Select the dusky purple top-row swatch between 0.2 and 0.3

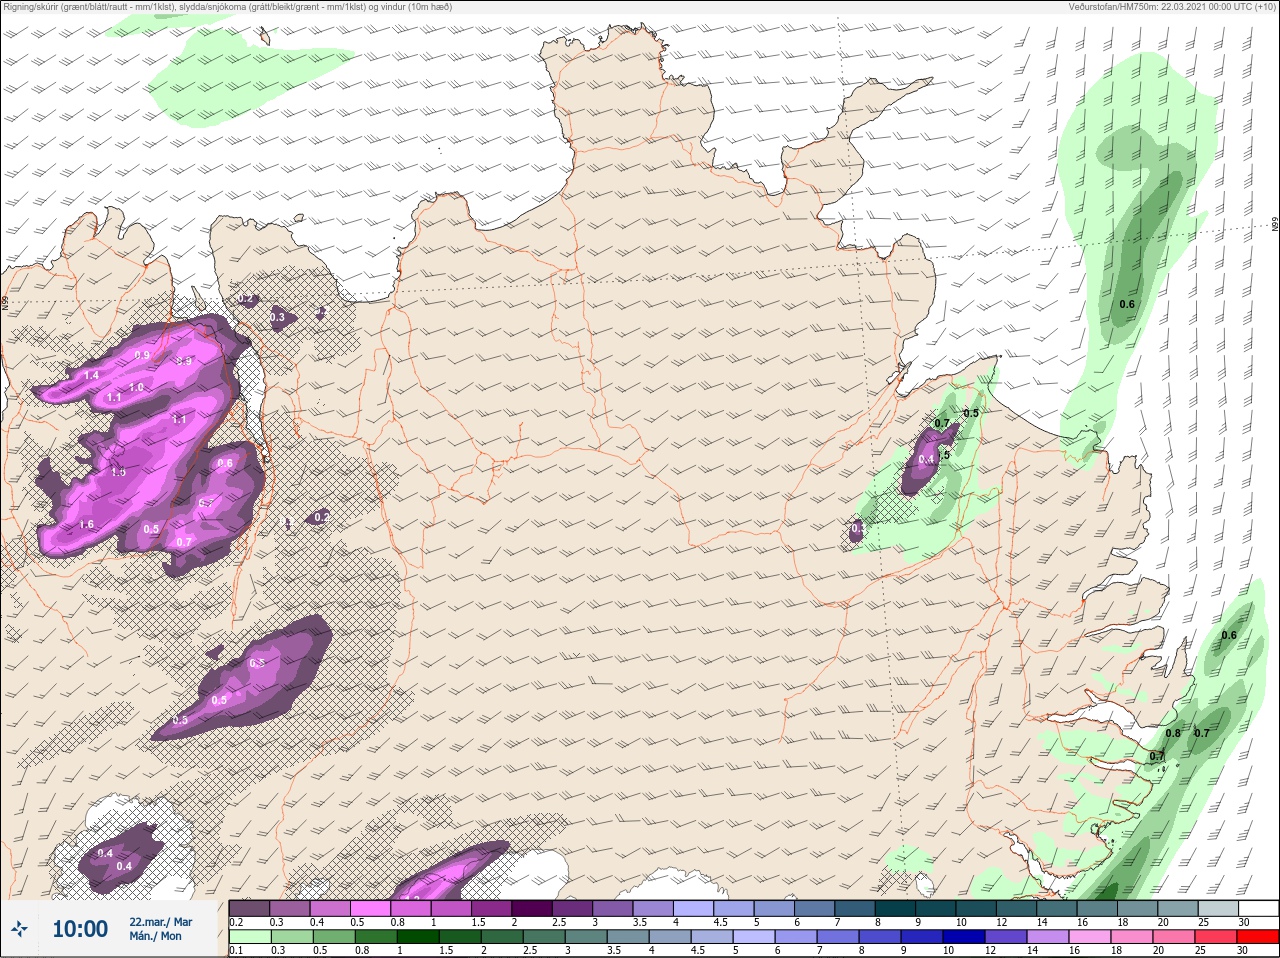point(249,908)
